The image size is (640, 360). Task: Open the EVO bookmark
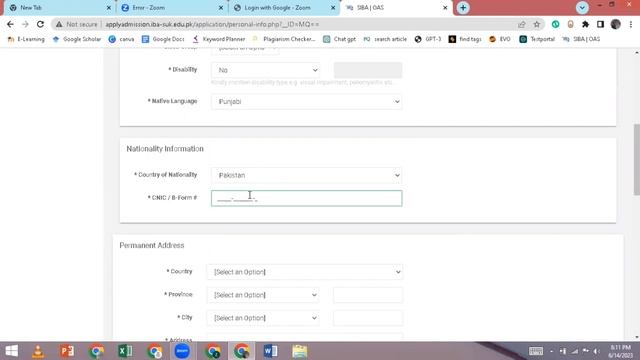click(x=500, y=39)
